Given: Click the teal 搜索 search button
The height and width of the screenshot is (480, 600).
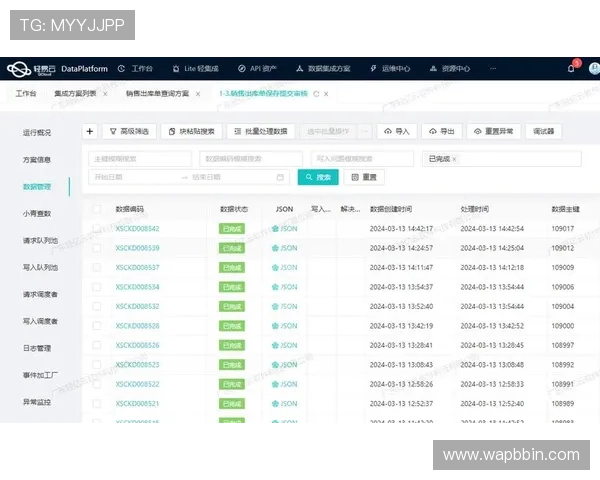Looking at the screenshot, I should pos(318,177).
